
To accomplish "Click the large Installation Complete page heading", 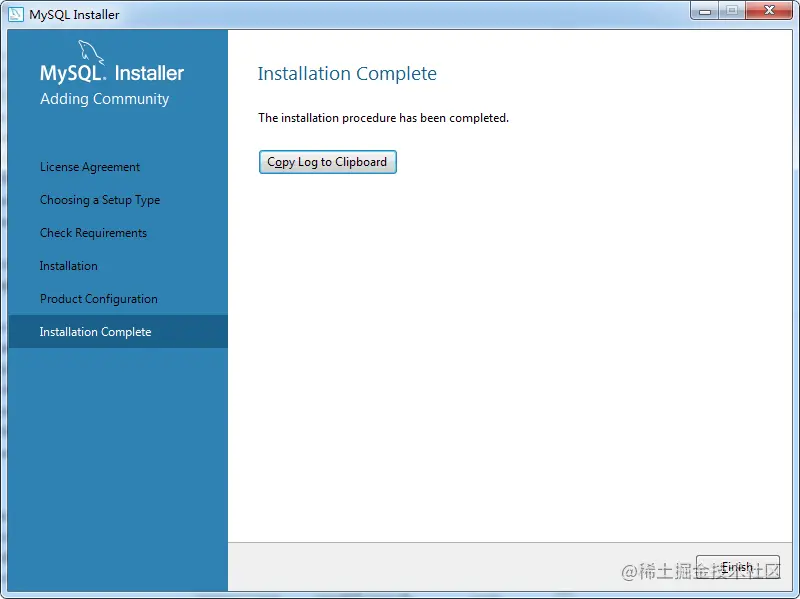I will coord(347,74).
